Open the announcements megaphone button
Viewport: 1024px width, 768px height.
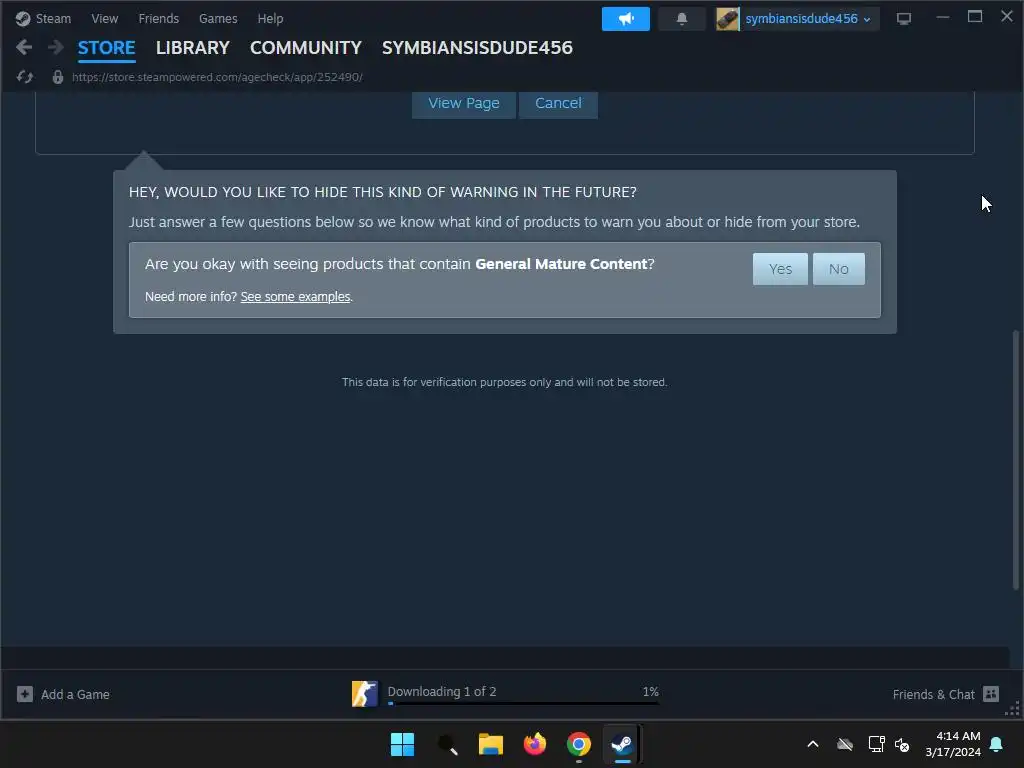pyautogui.click(x=626, y=19)
